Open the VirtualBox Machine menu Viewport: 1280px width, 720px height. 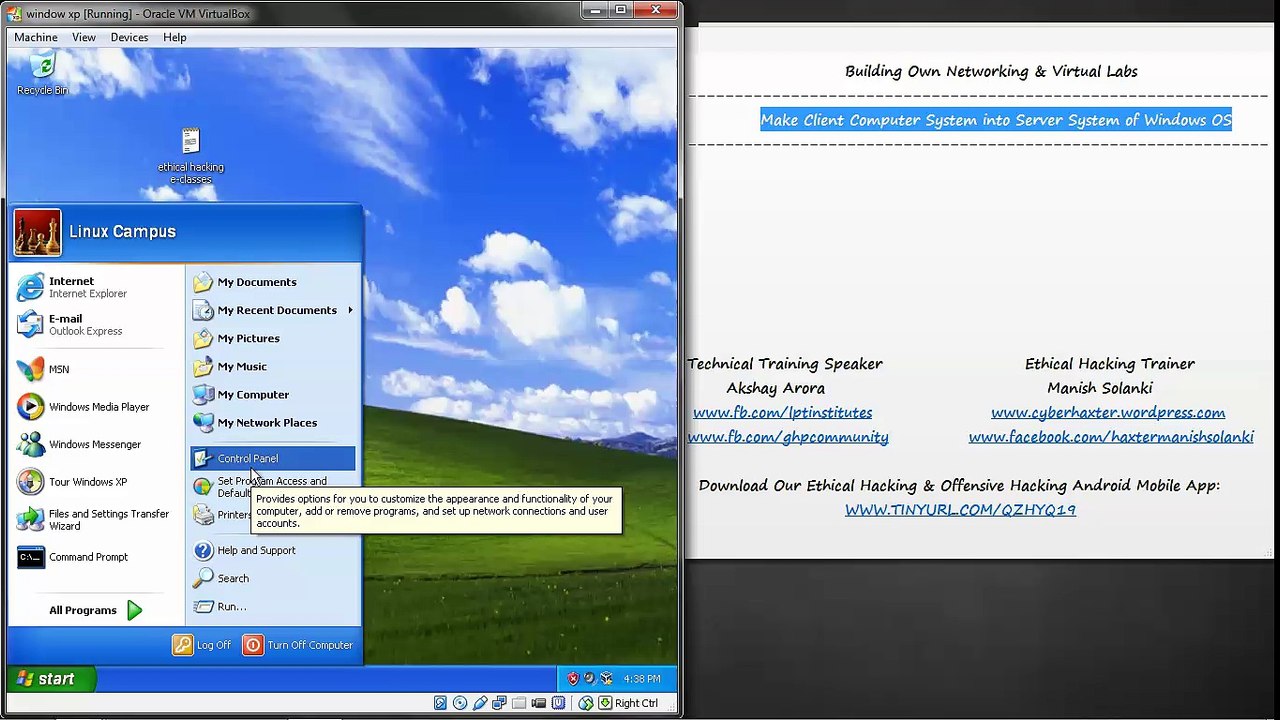[x=36, y=37]
